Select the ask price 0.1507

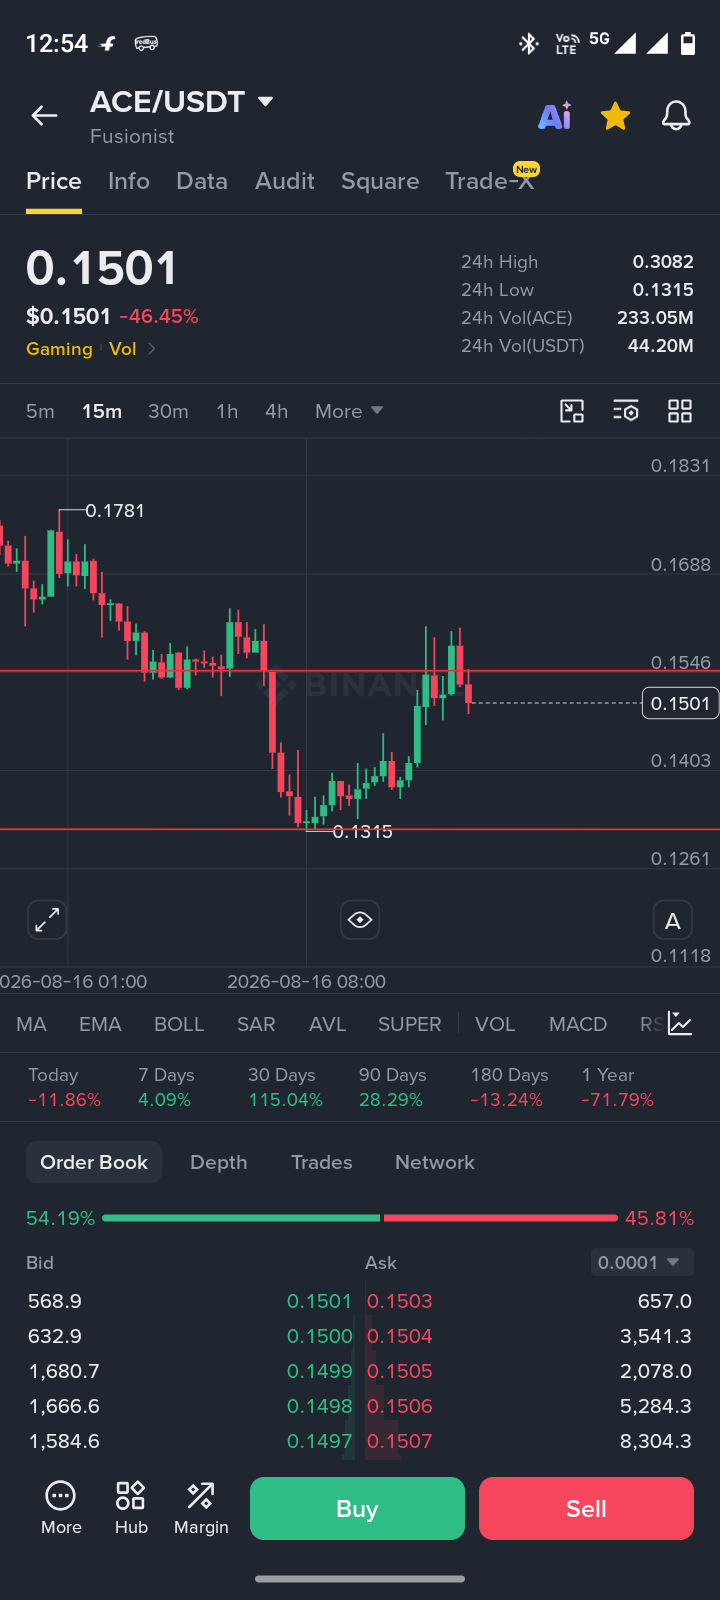(400, 1441)
